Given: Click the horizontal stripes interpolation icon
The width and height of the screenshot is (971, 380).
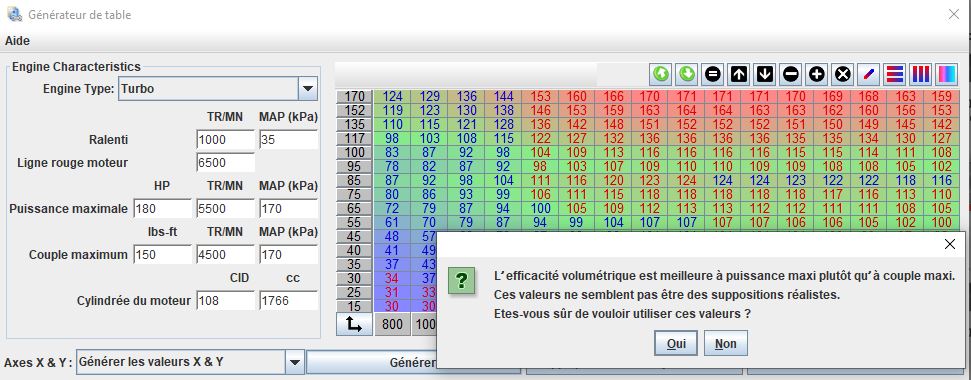Looking at the screenshot, I should pyautogui.click(x=895, y=74).
